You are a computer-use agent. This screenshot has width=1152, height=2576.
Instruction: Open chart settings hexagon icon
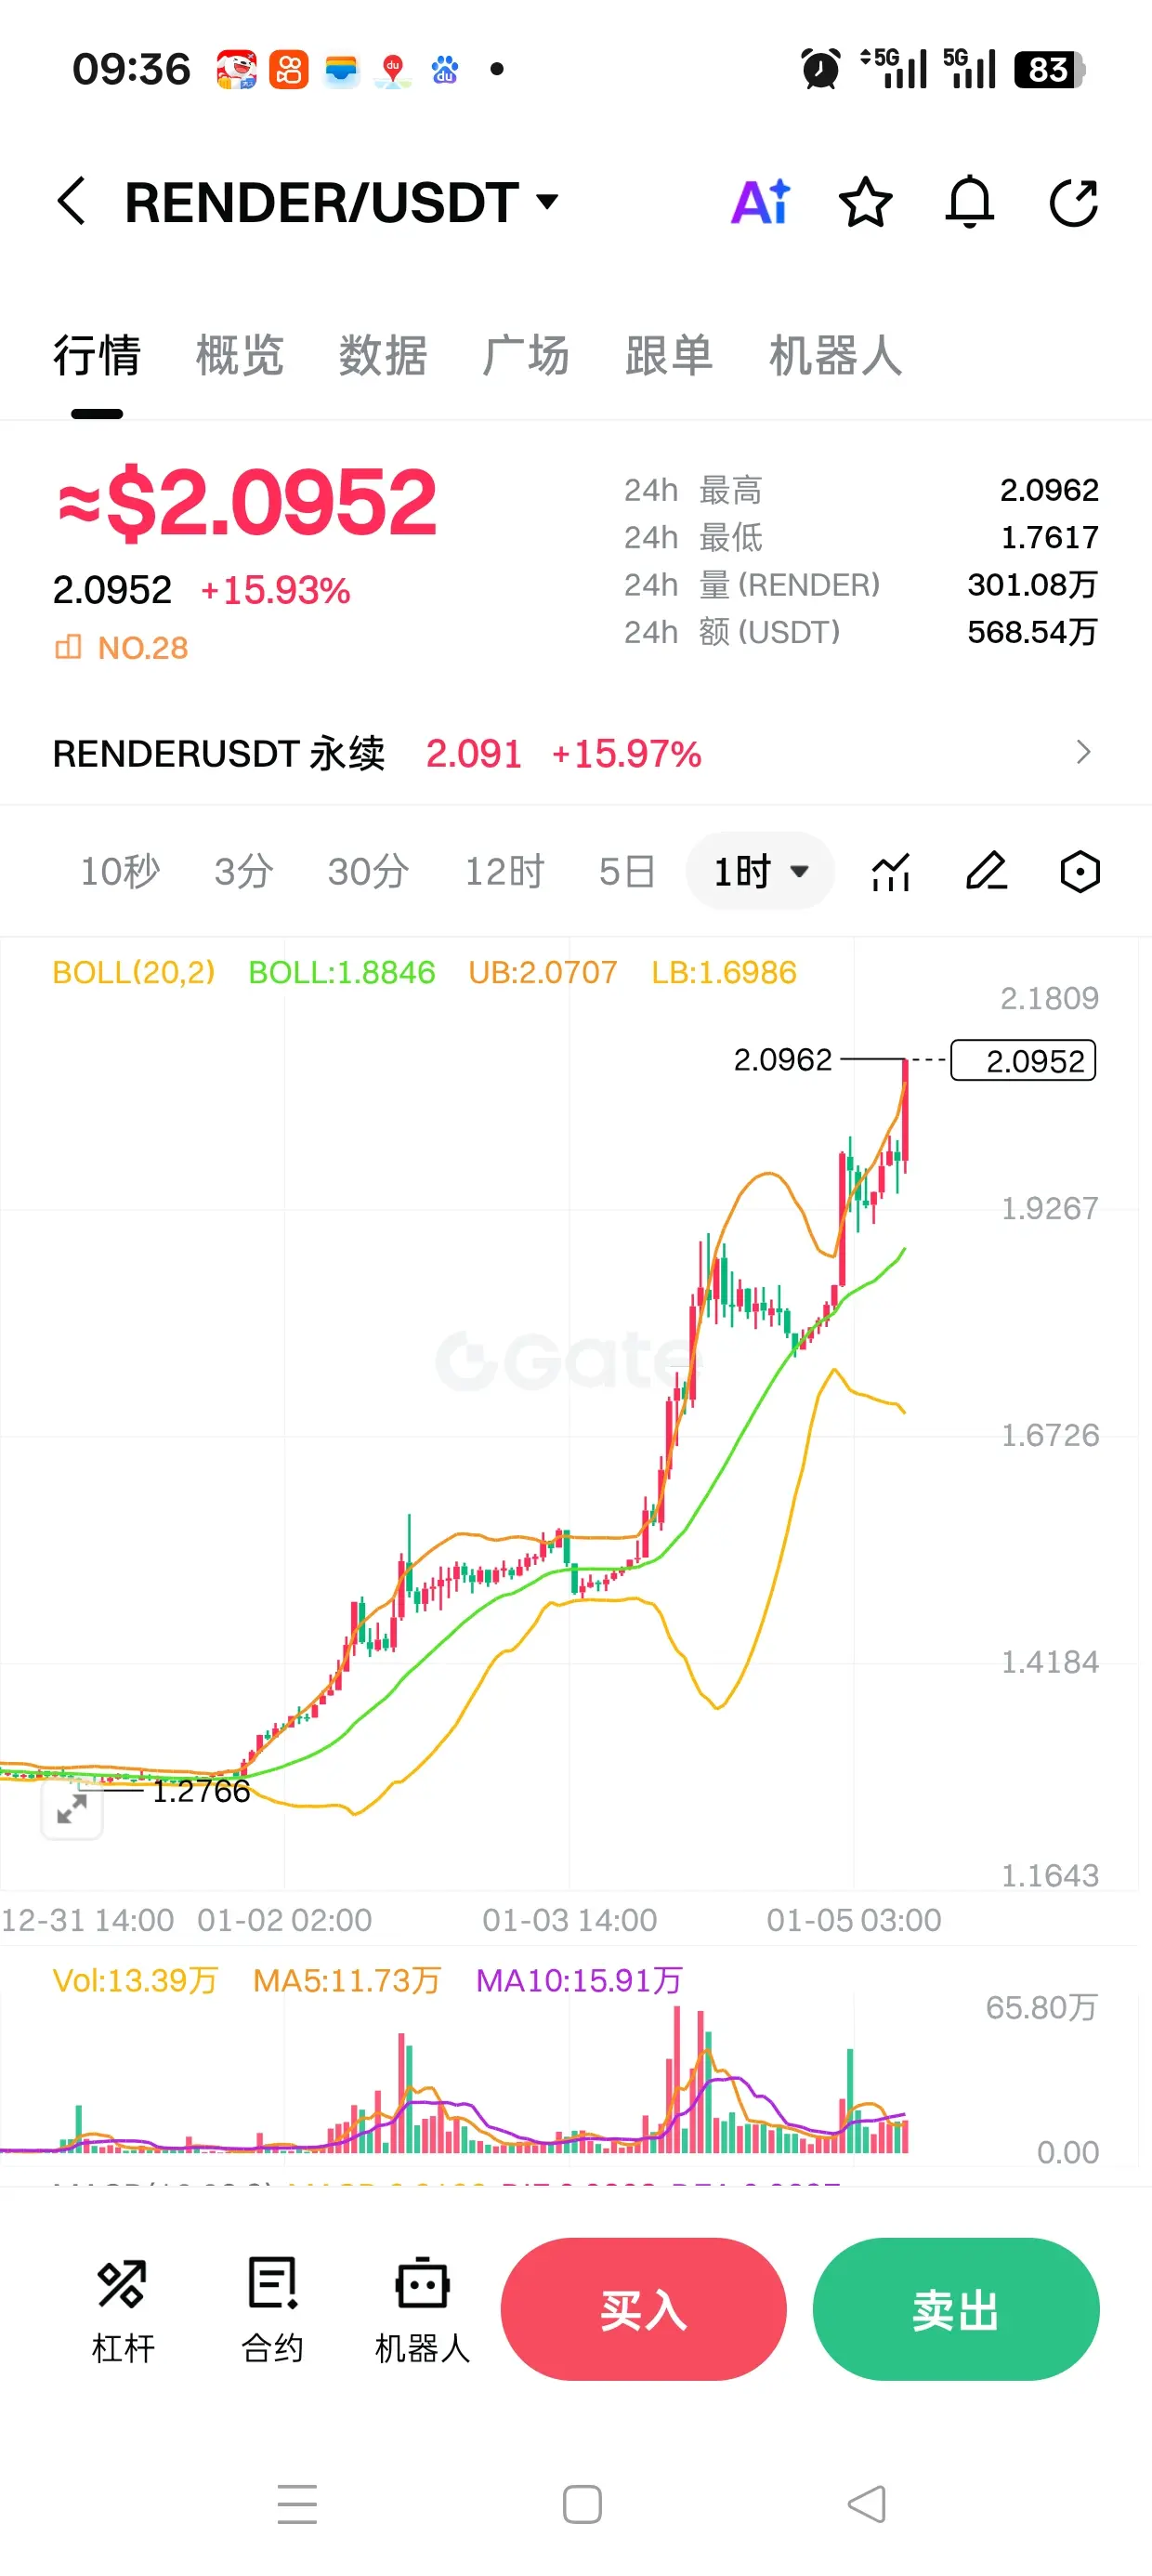[x=1080, y=871]
